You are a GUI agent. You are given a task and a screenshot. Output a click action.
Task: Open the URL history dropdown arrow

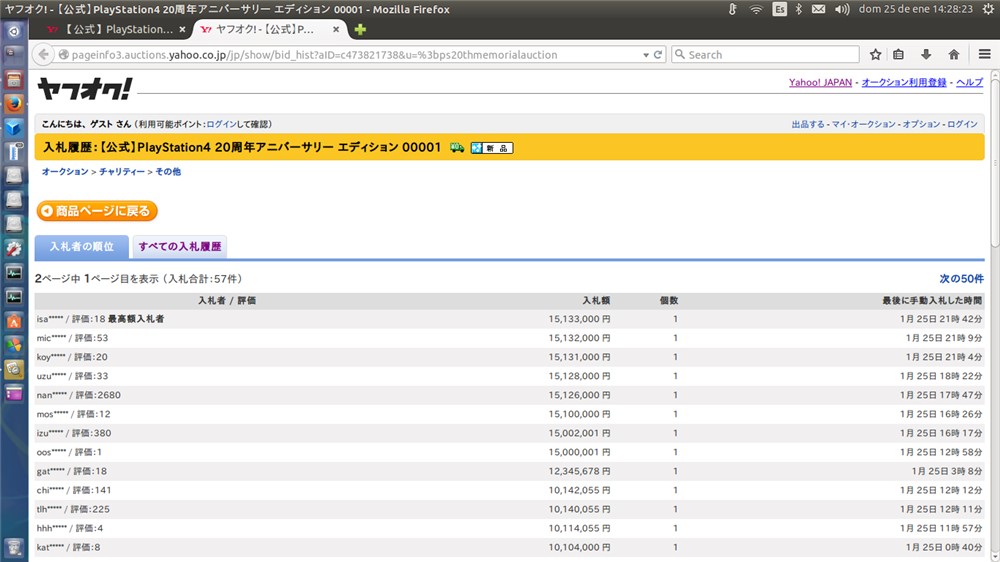click(x=645, y=55)
